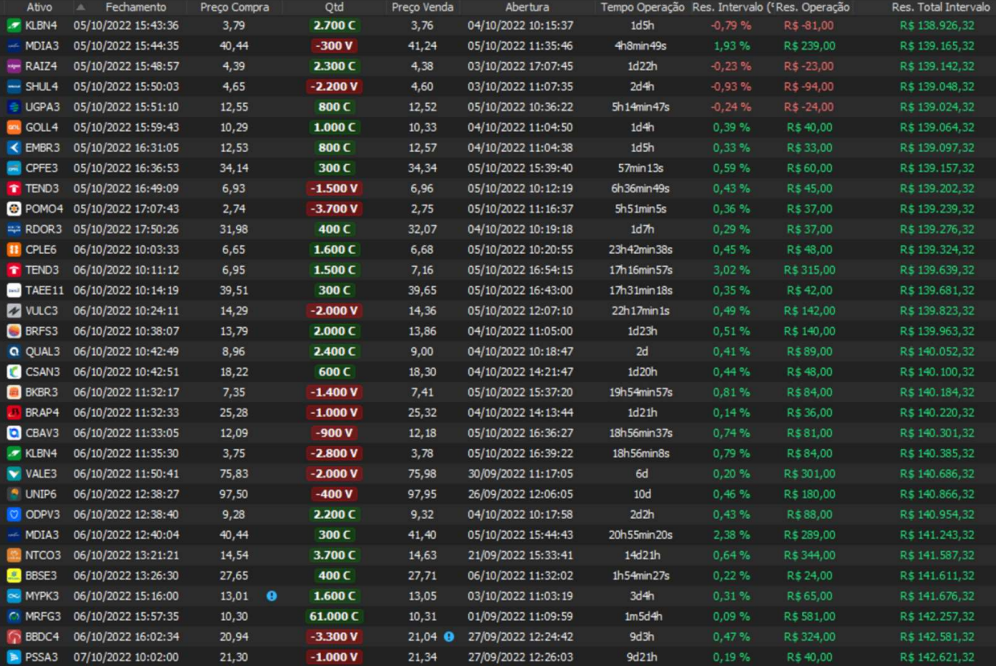Click info icon beside BBDC4 sell price
The height and width of the screenshot is (666, 996).
tap(449, 636)
